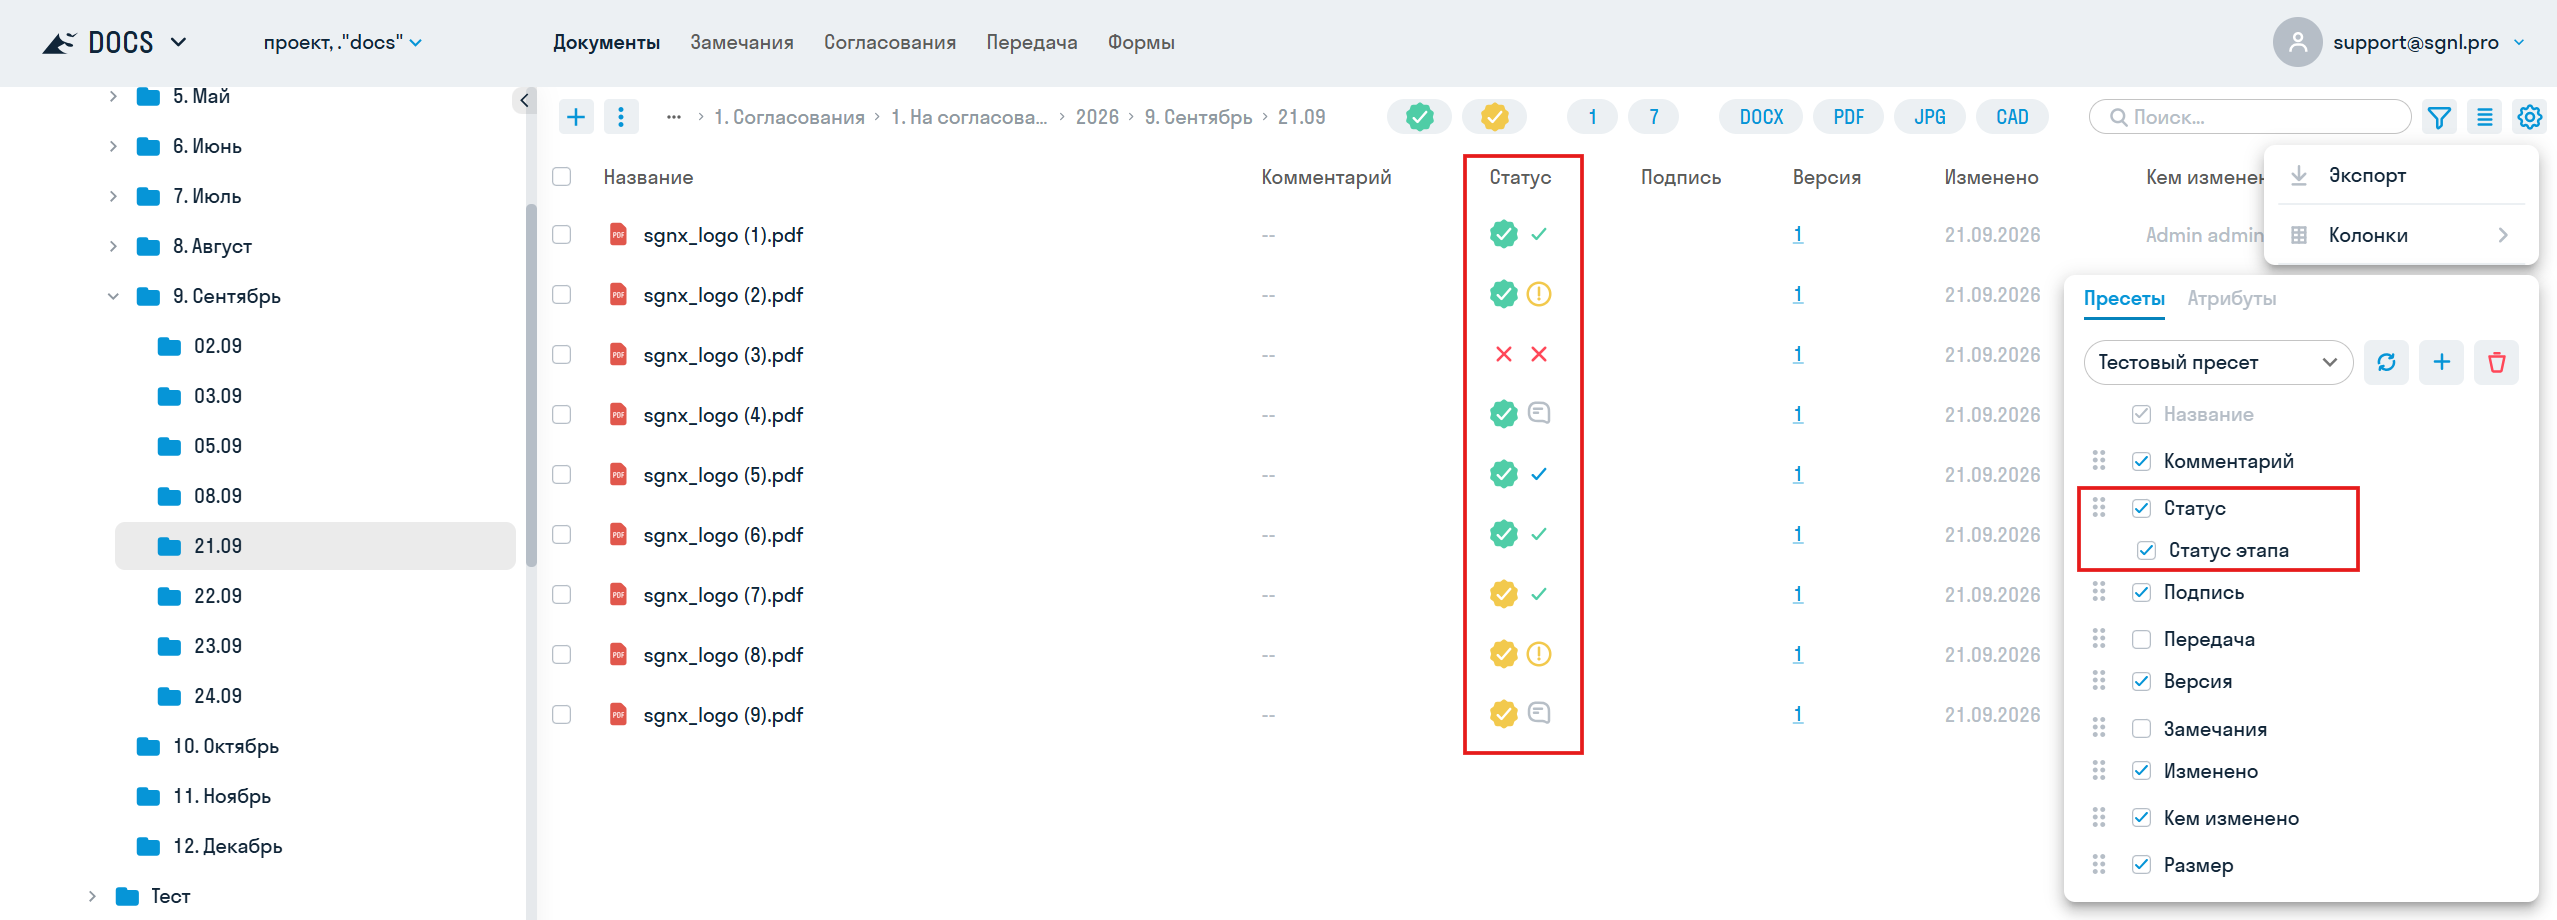Click the PDF icon of sgnx_logo (1).pdf
Viewport: 2557px width, 920px height.
[619, 235]
